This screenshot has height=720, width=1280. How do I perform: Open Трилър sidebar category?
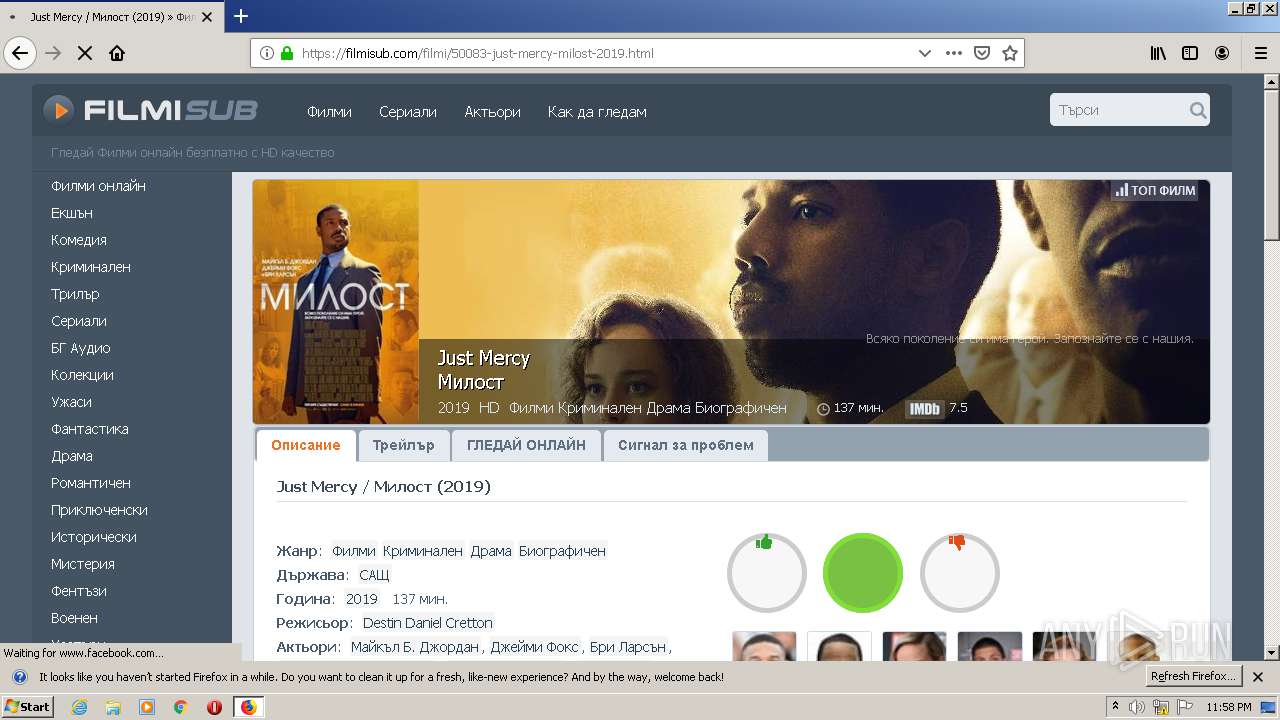[x=75, y=294]
